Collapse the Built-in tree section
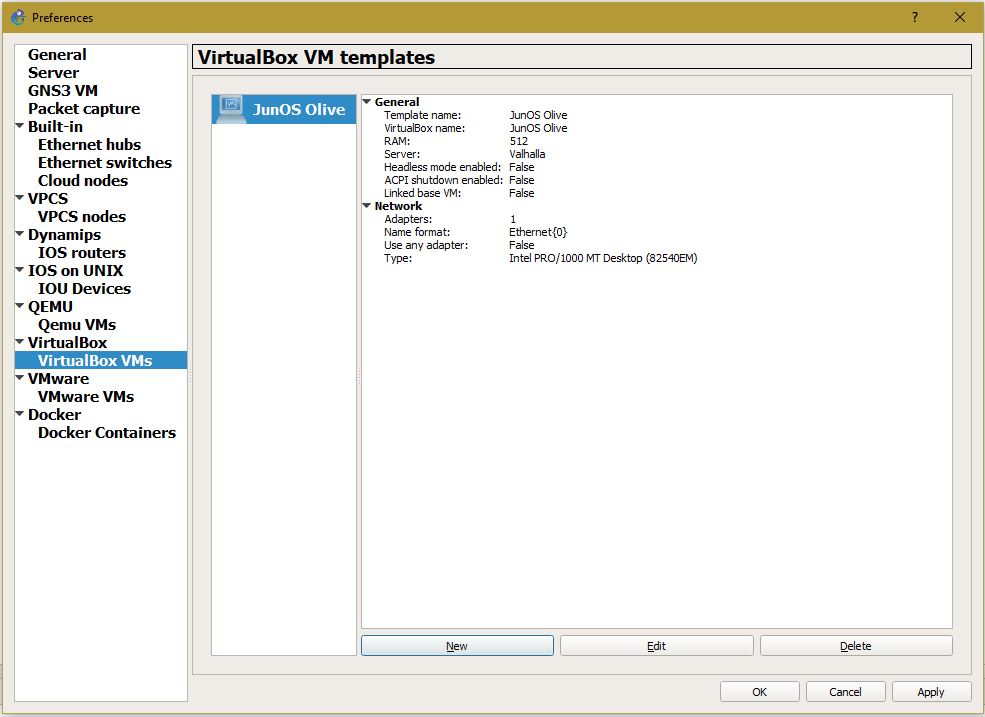 pos(20,126)
